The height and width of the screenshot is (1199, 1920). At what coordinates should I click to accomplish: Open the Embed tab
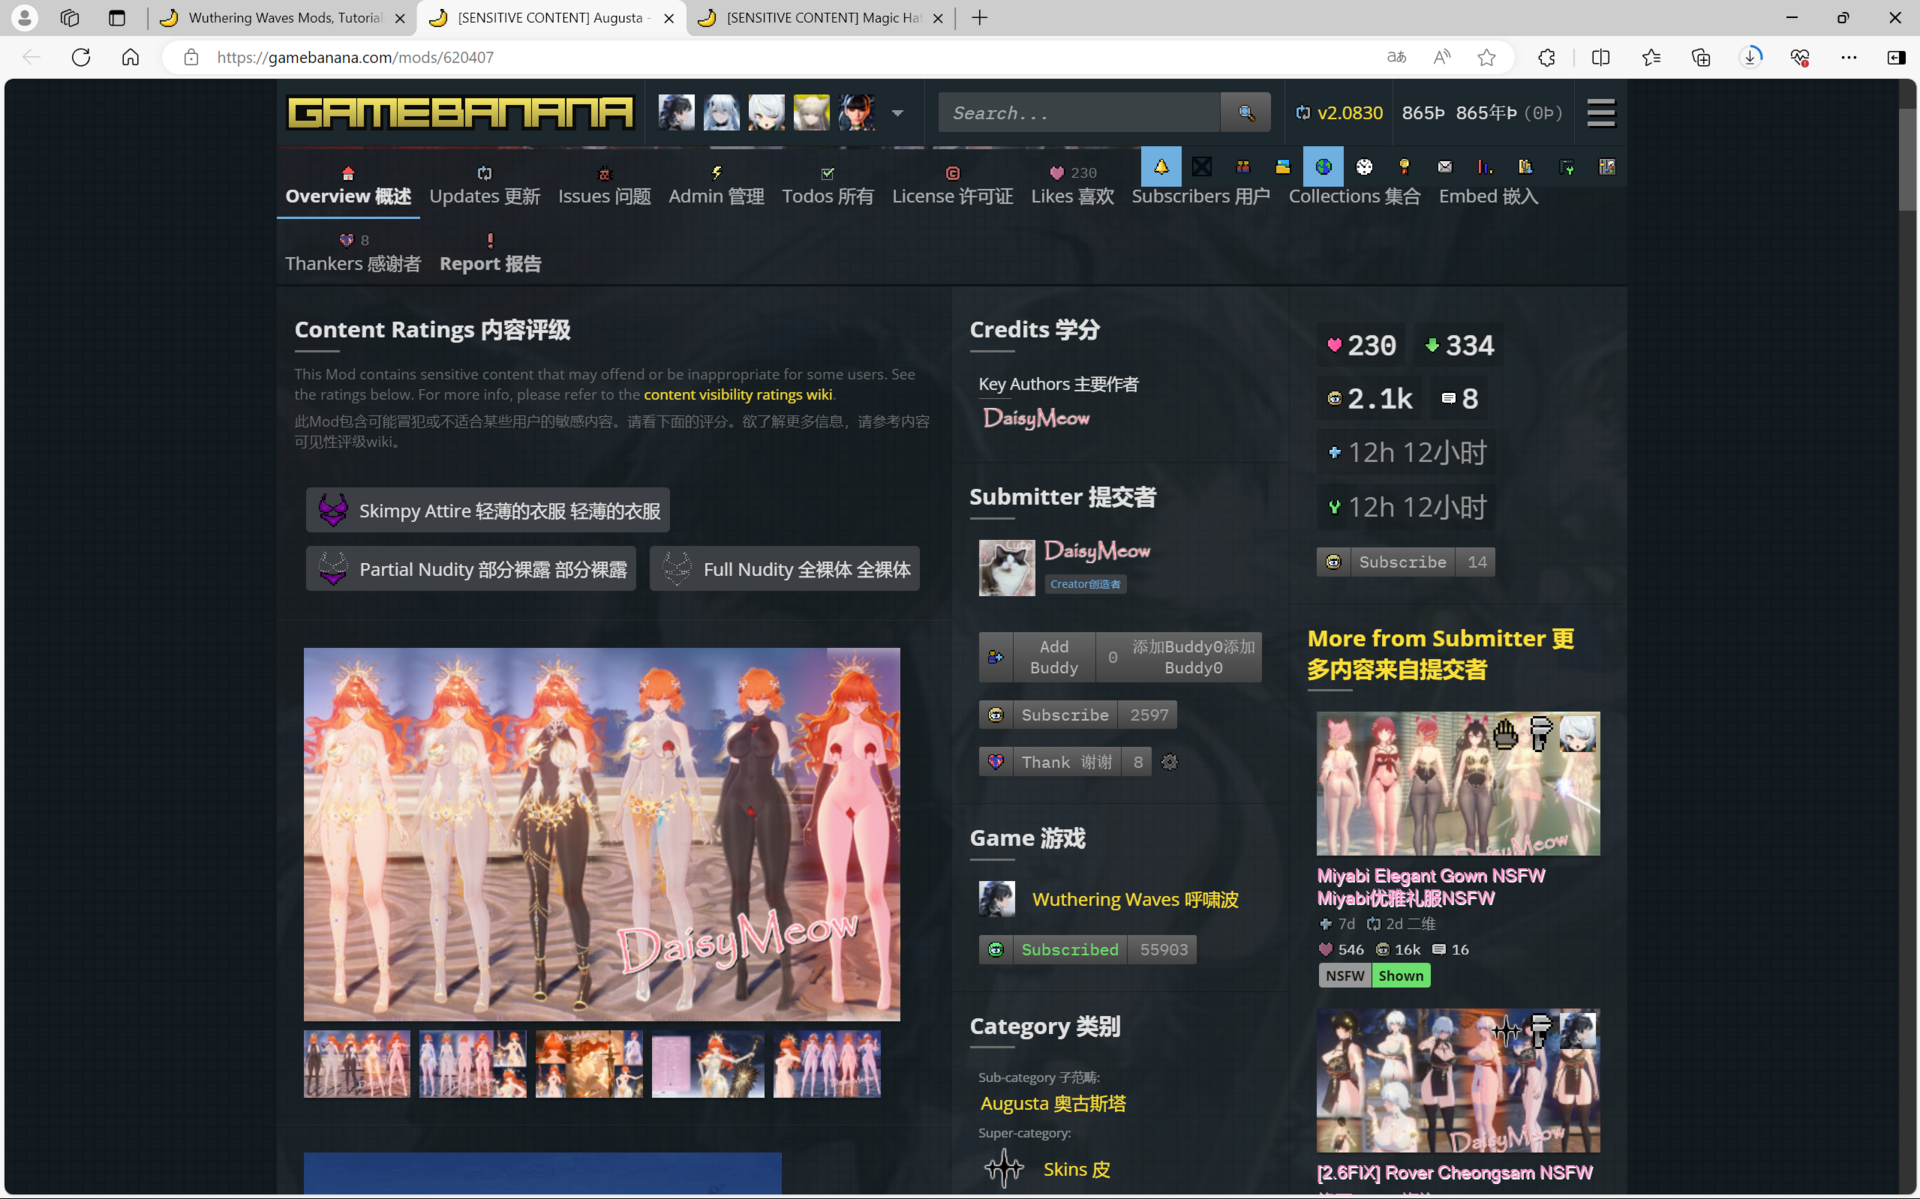tap(1488, 196)
